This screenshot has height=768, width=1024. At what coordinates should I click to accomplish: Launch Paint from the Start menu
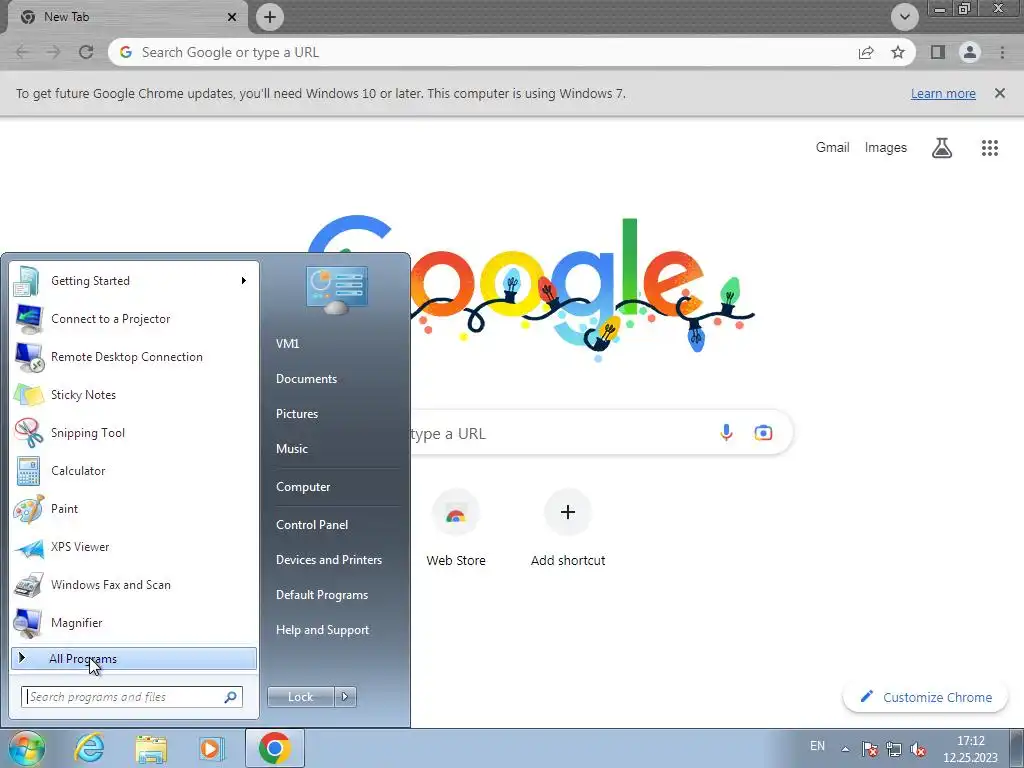134,509
